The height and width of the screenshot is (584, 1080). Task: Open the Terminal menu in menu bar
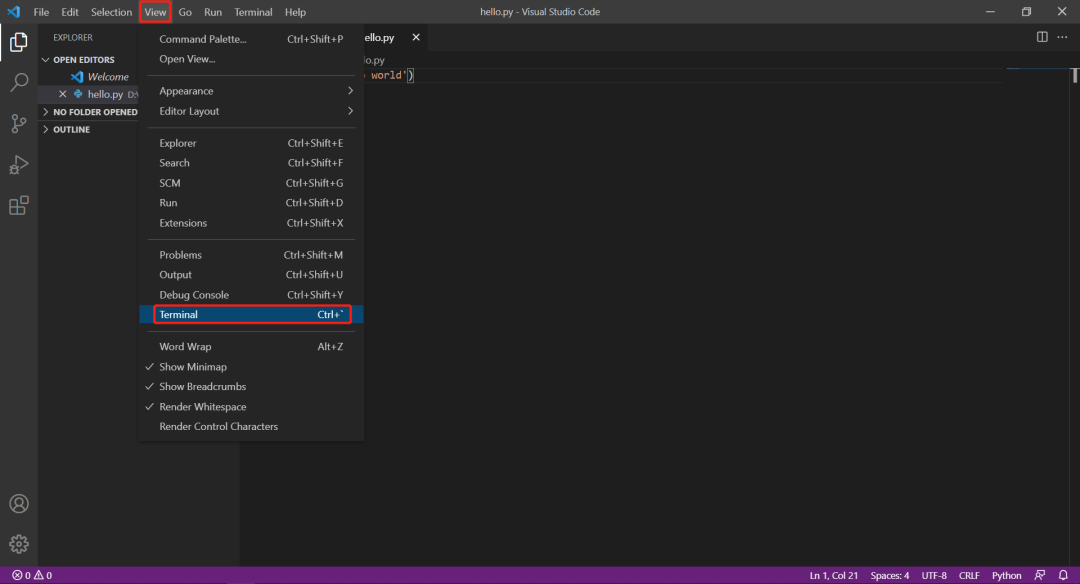tap(253, 12)
